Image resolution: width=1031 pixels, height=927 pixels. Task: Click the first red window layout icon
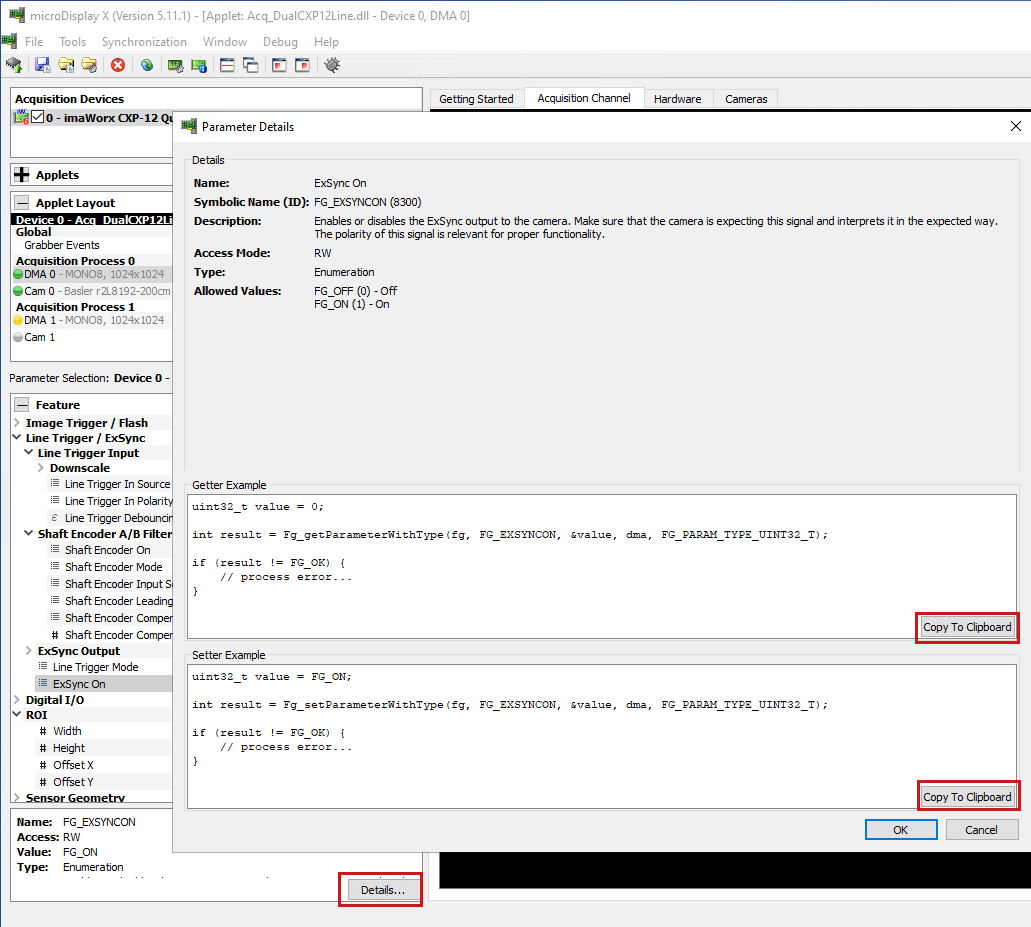tap(279, 65)
